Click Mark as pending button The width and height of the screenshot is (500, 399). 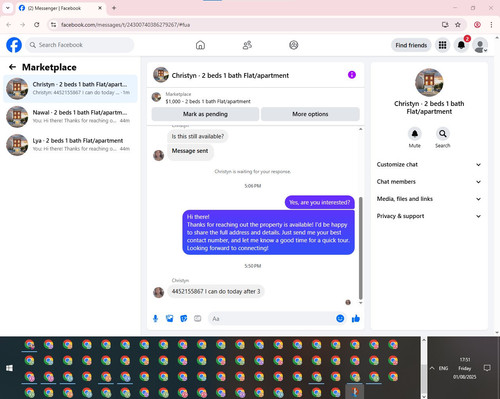point(205,114)
